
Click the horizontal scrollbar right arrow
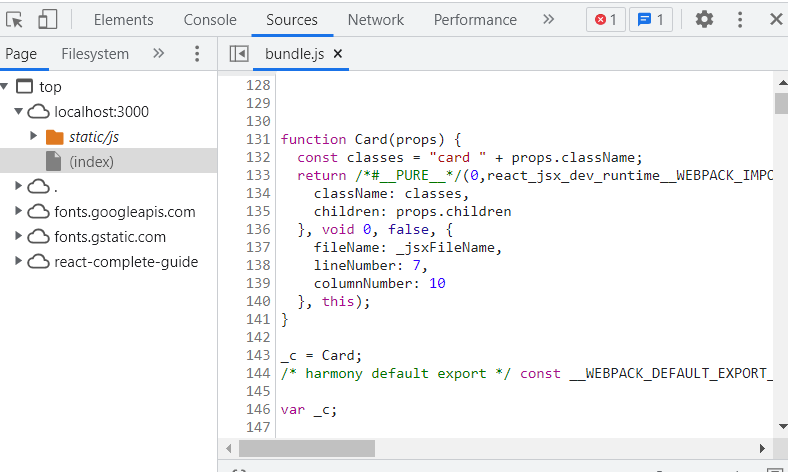[x=762, y=448]
